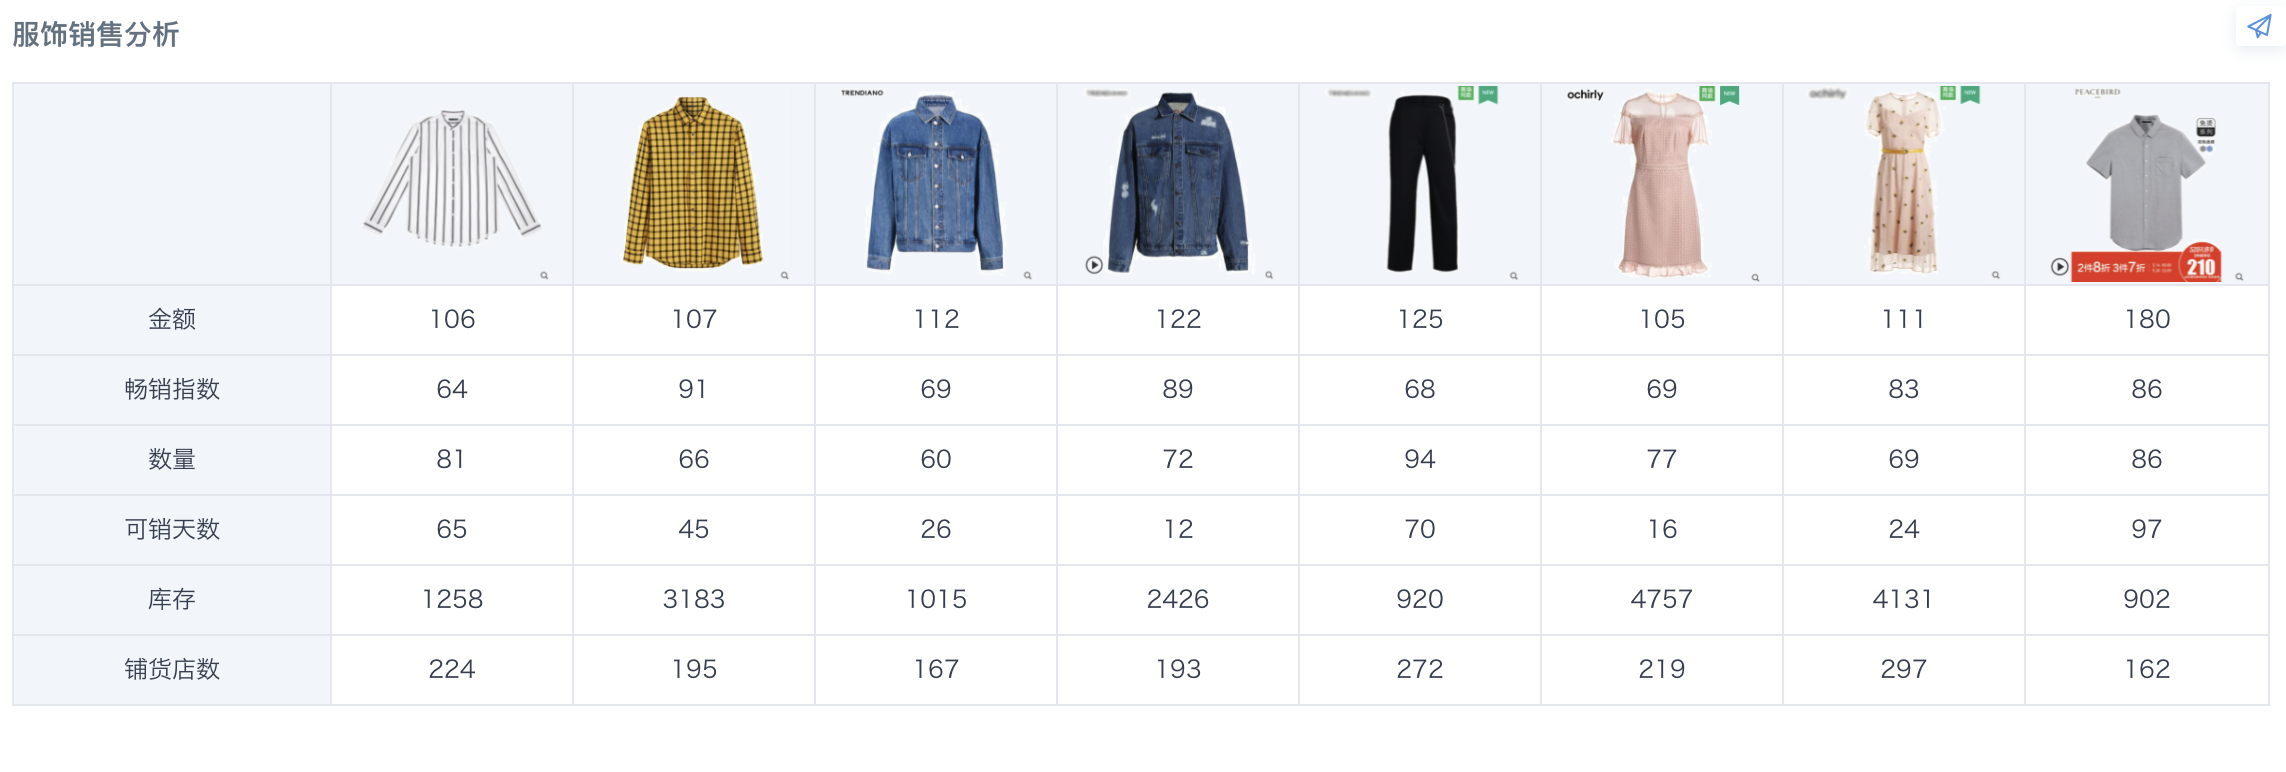Open the striped white shirt thumbnail
Viewport: 2286px width, 772px height.
pyautogui.click(x=452, y=184)
